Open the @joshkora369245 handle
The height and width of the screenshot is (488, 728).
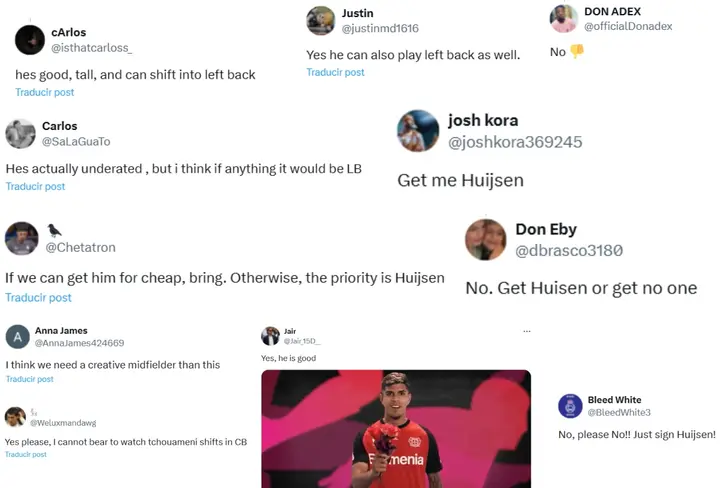515,142
